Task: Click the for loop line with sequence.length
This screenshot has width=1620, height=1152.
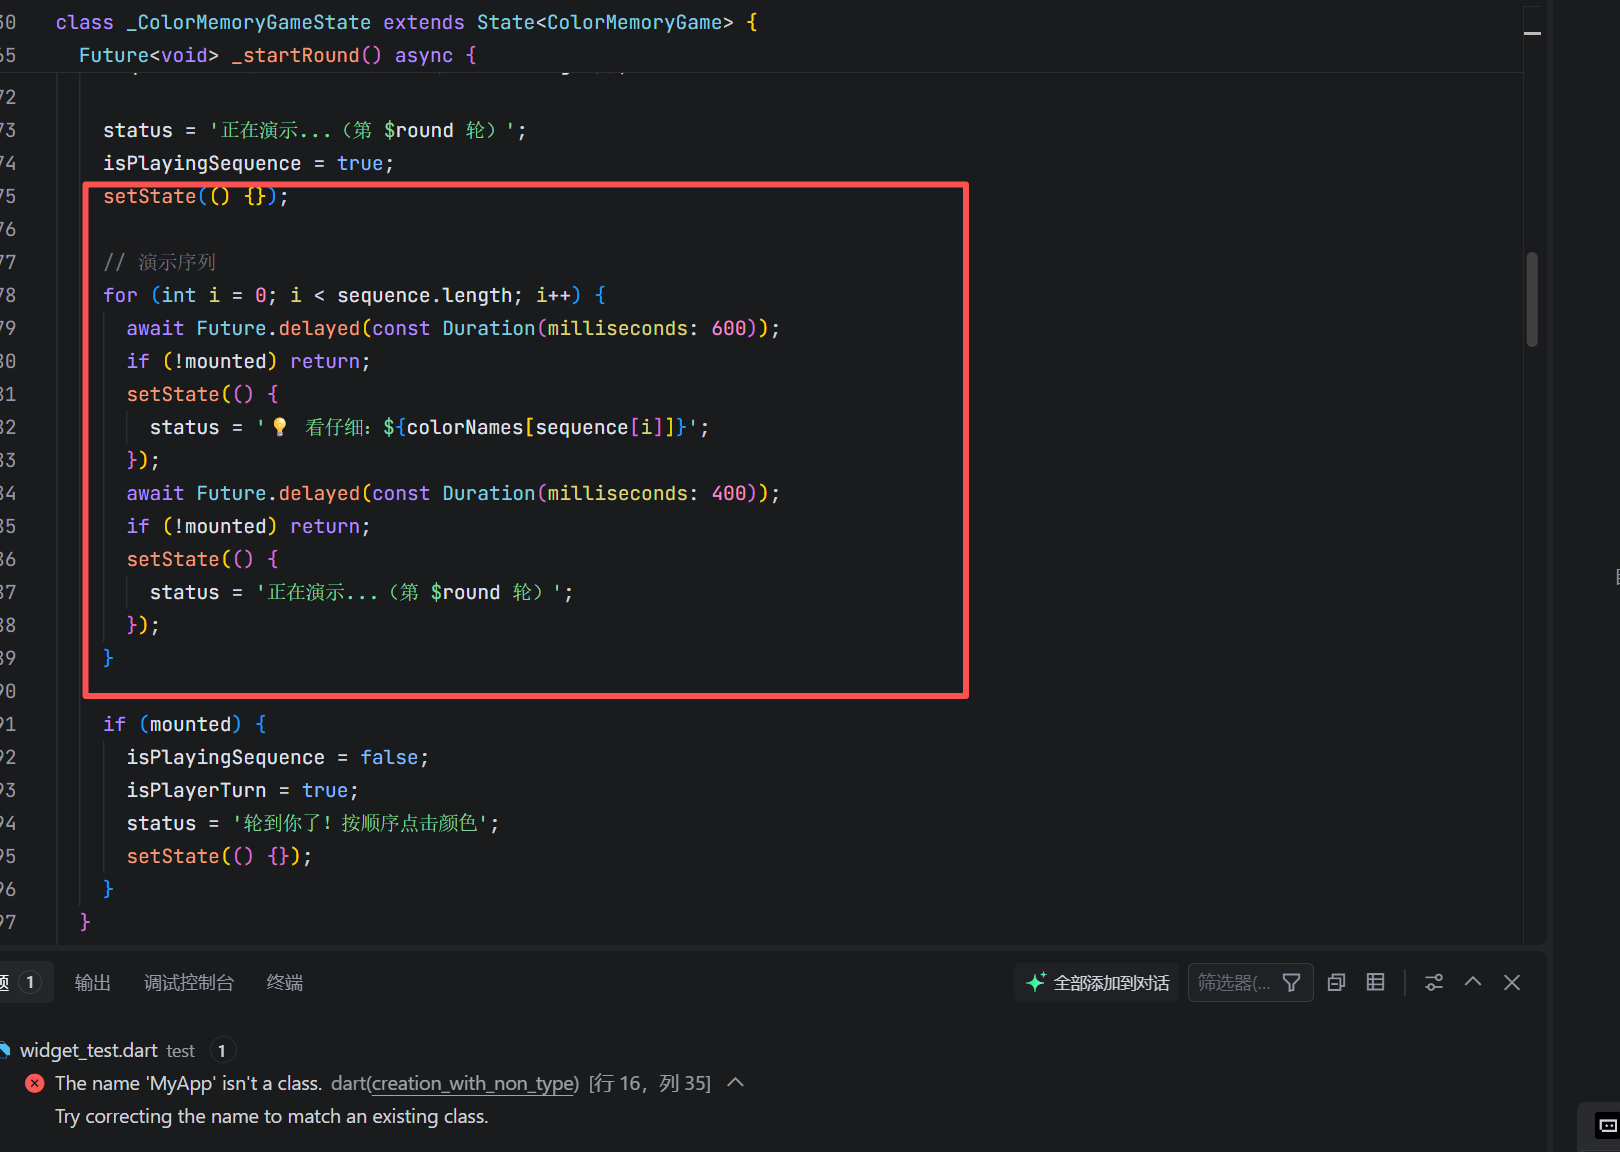Action: [354, 295]
